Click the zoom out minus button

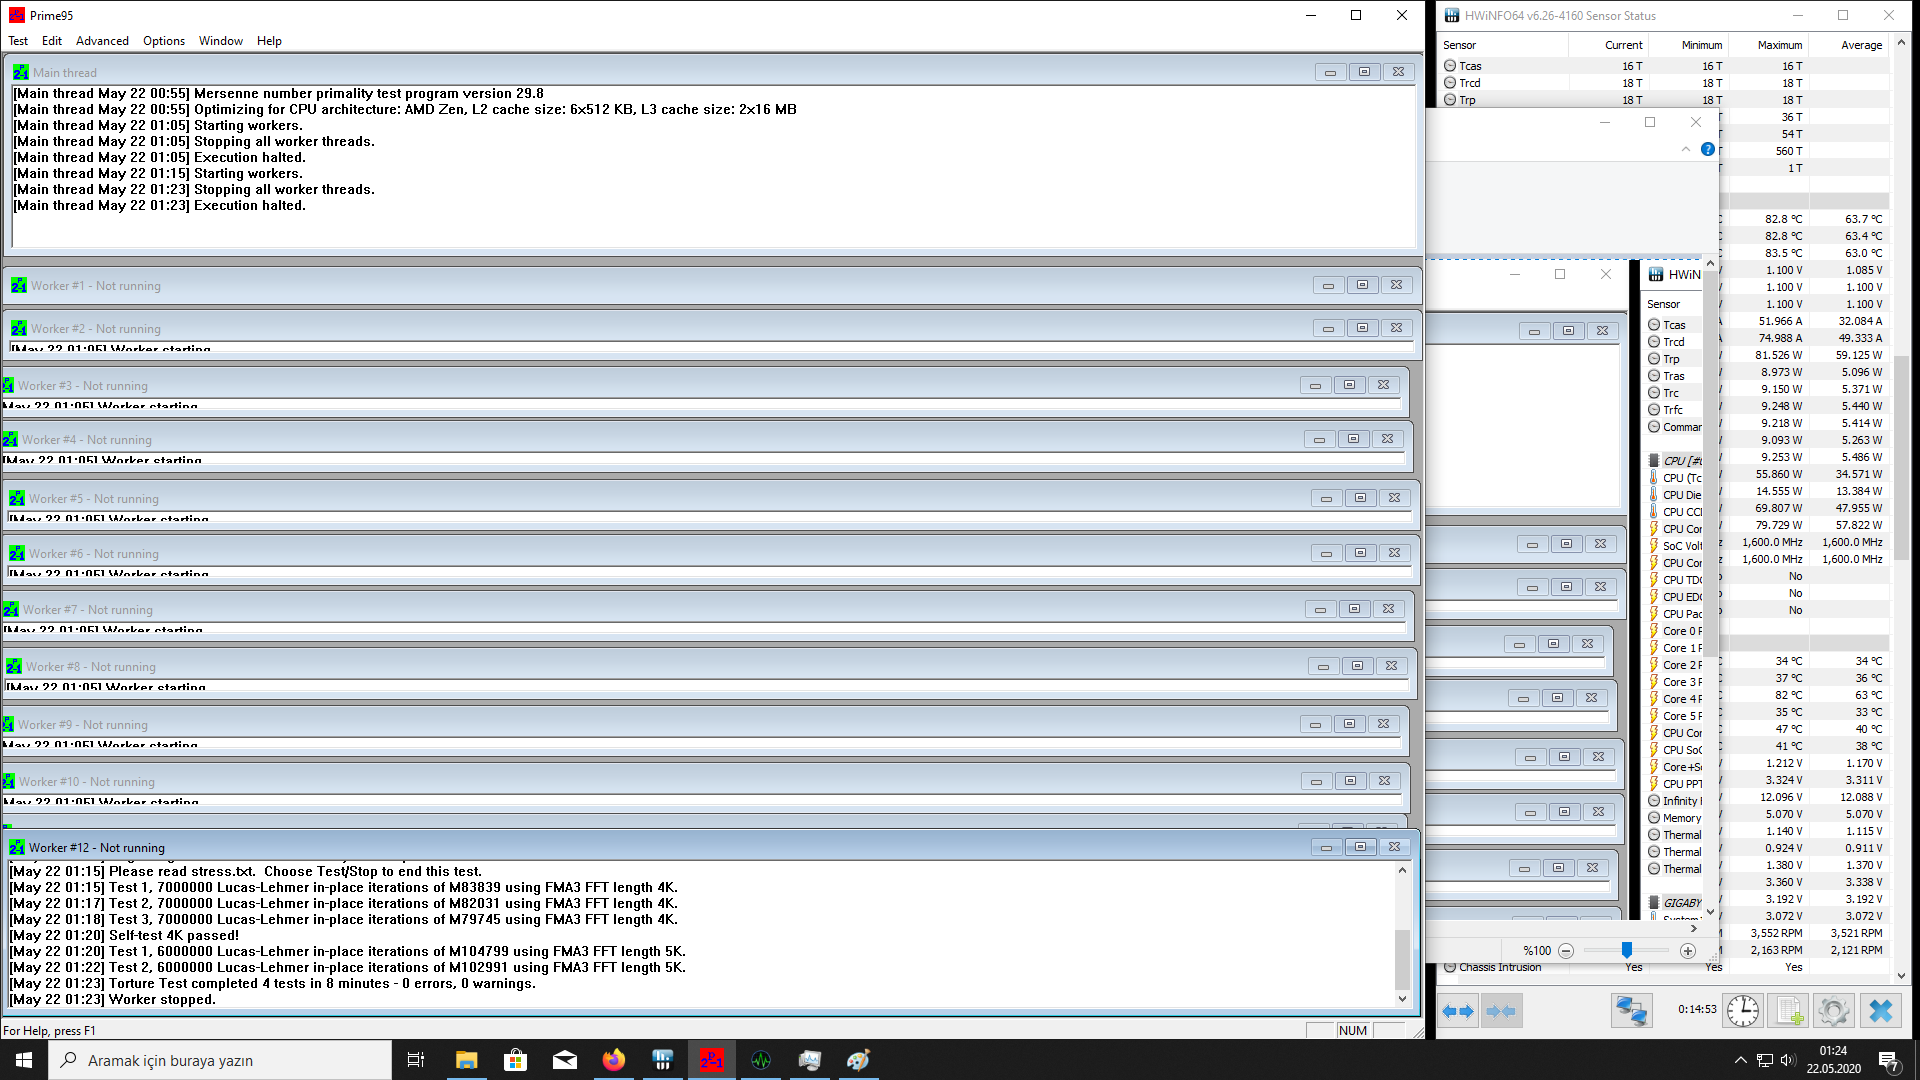coord(1566,951)
